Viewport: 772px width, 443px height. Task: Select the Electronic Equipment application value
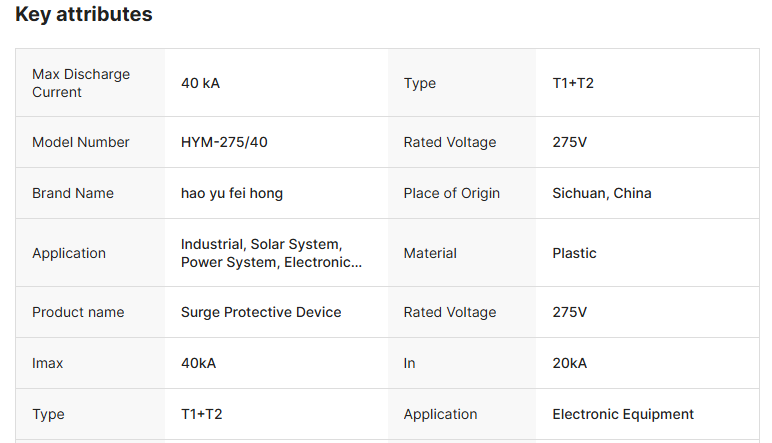tap(623, 414)
